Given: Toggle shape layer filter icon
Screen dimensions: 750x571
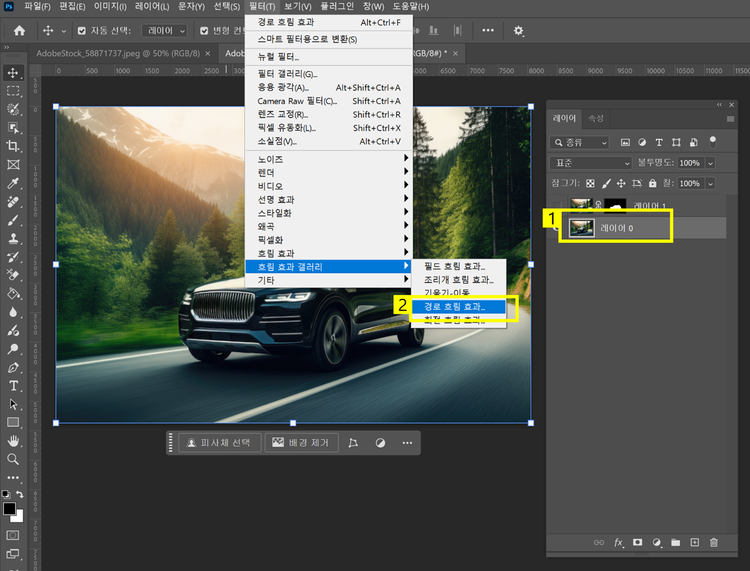Looking at the screenshot, I should (676, 142).
